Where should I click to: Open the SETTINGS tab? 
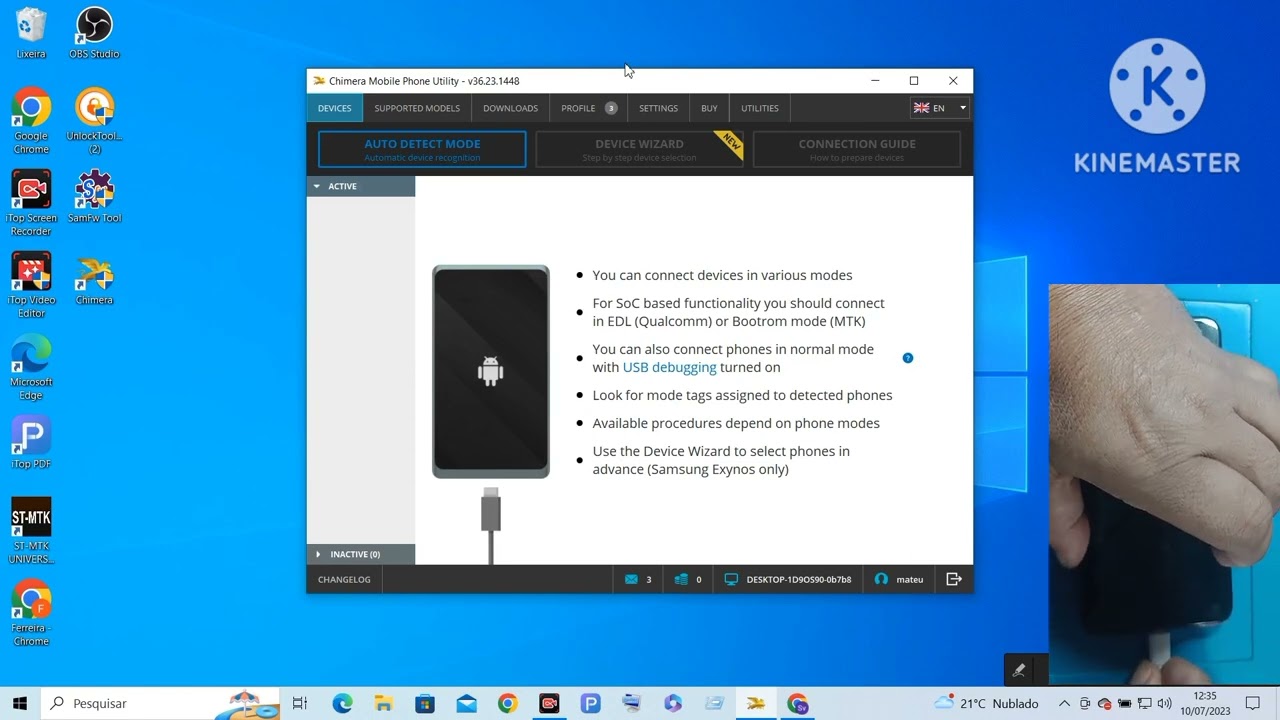point(658,108)
